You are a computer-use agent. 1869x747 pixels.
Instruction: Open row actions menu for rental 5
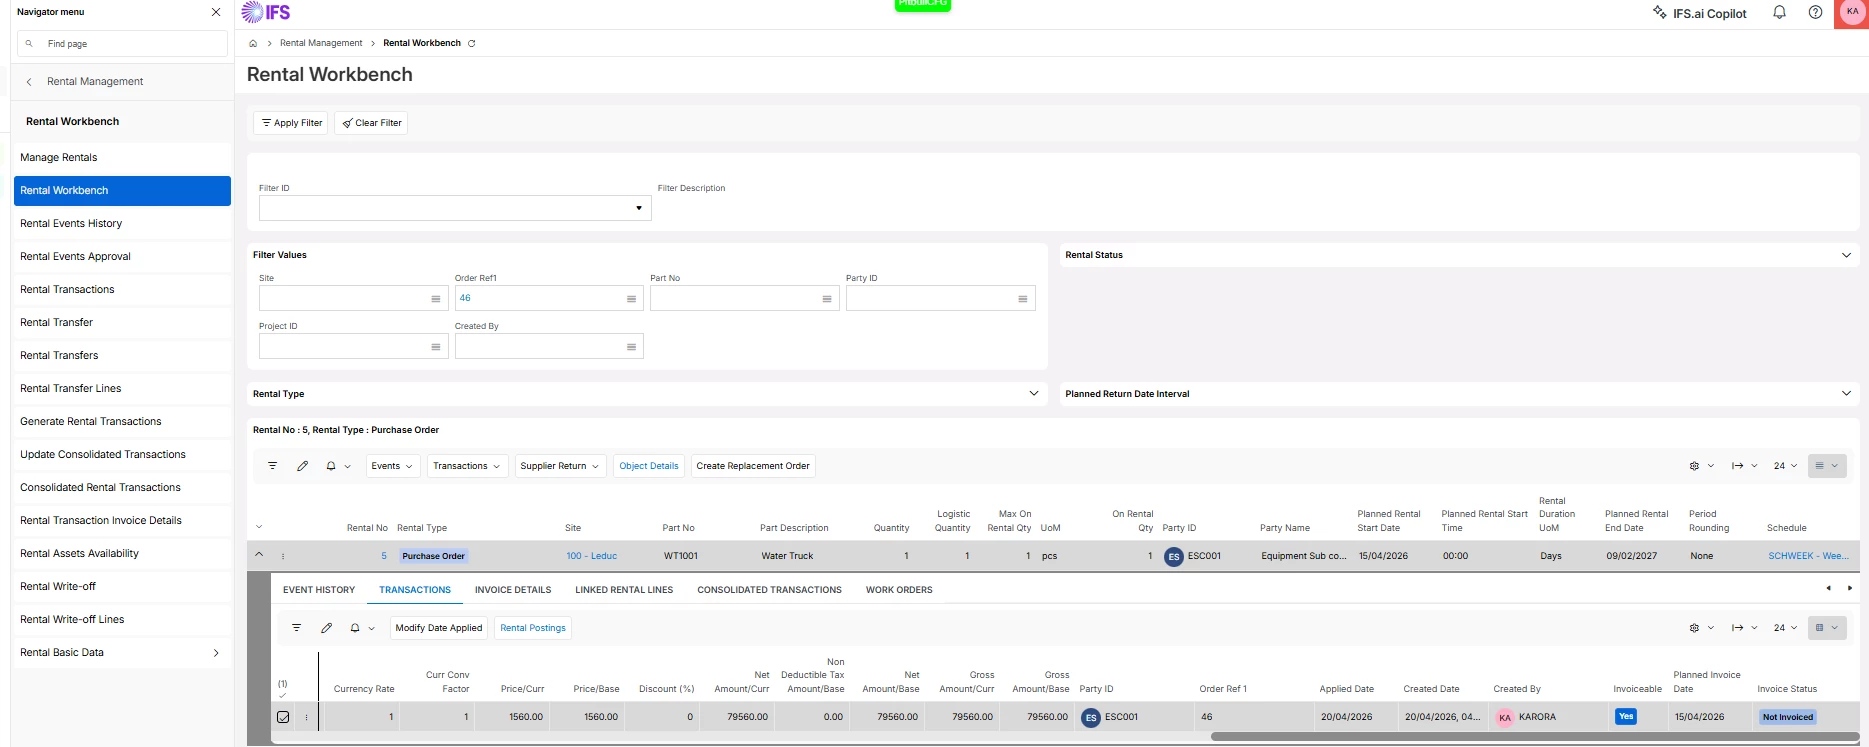(x=283, y=556)
